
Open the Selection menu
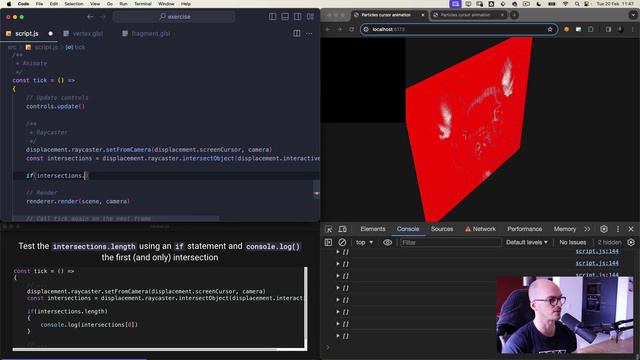pos(74,4)
